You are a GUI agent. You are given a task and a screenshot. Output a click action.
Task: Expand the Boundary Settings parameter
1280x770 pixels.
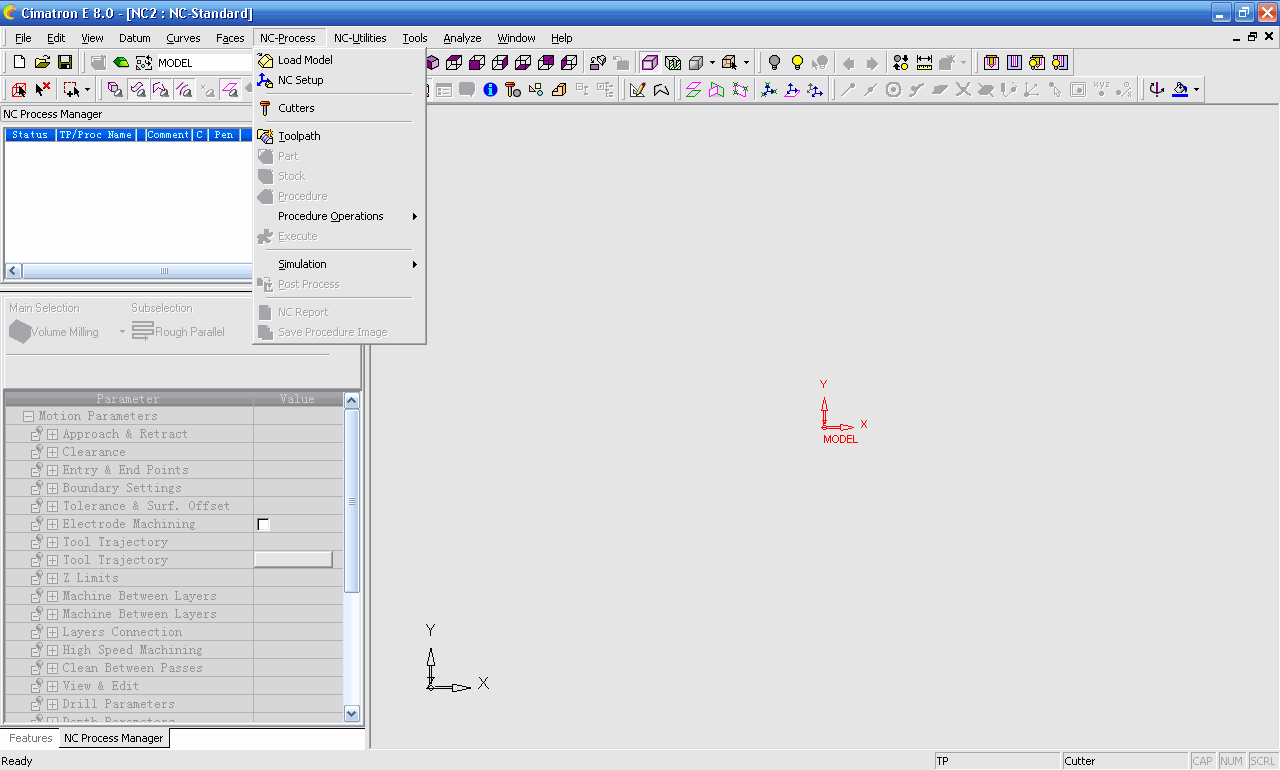click(52, 488)
